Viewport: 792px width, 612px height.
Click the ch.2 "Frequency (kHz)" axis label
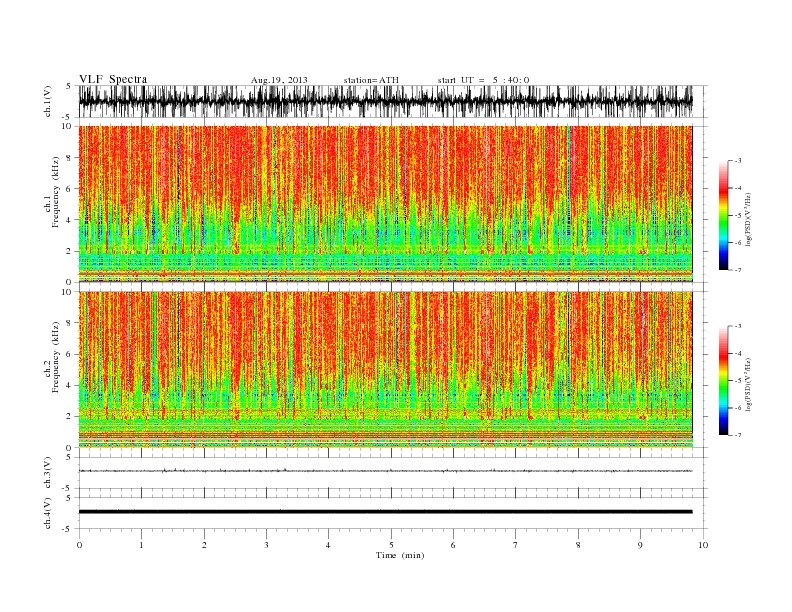[x=56, y=357]
